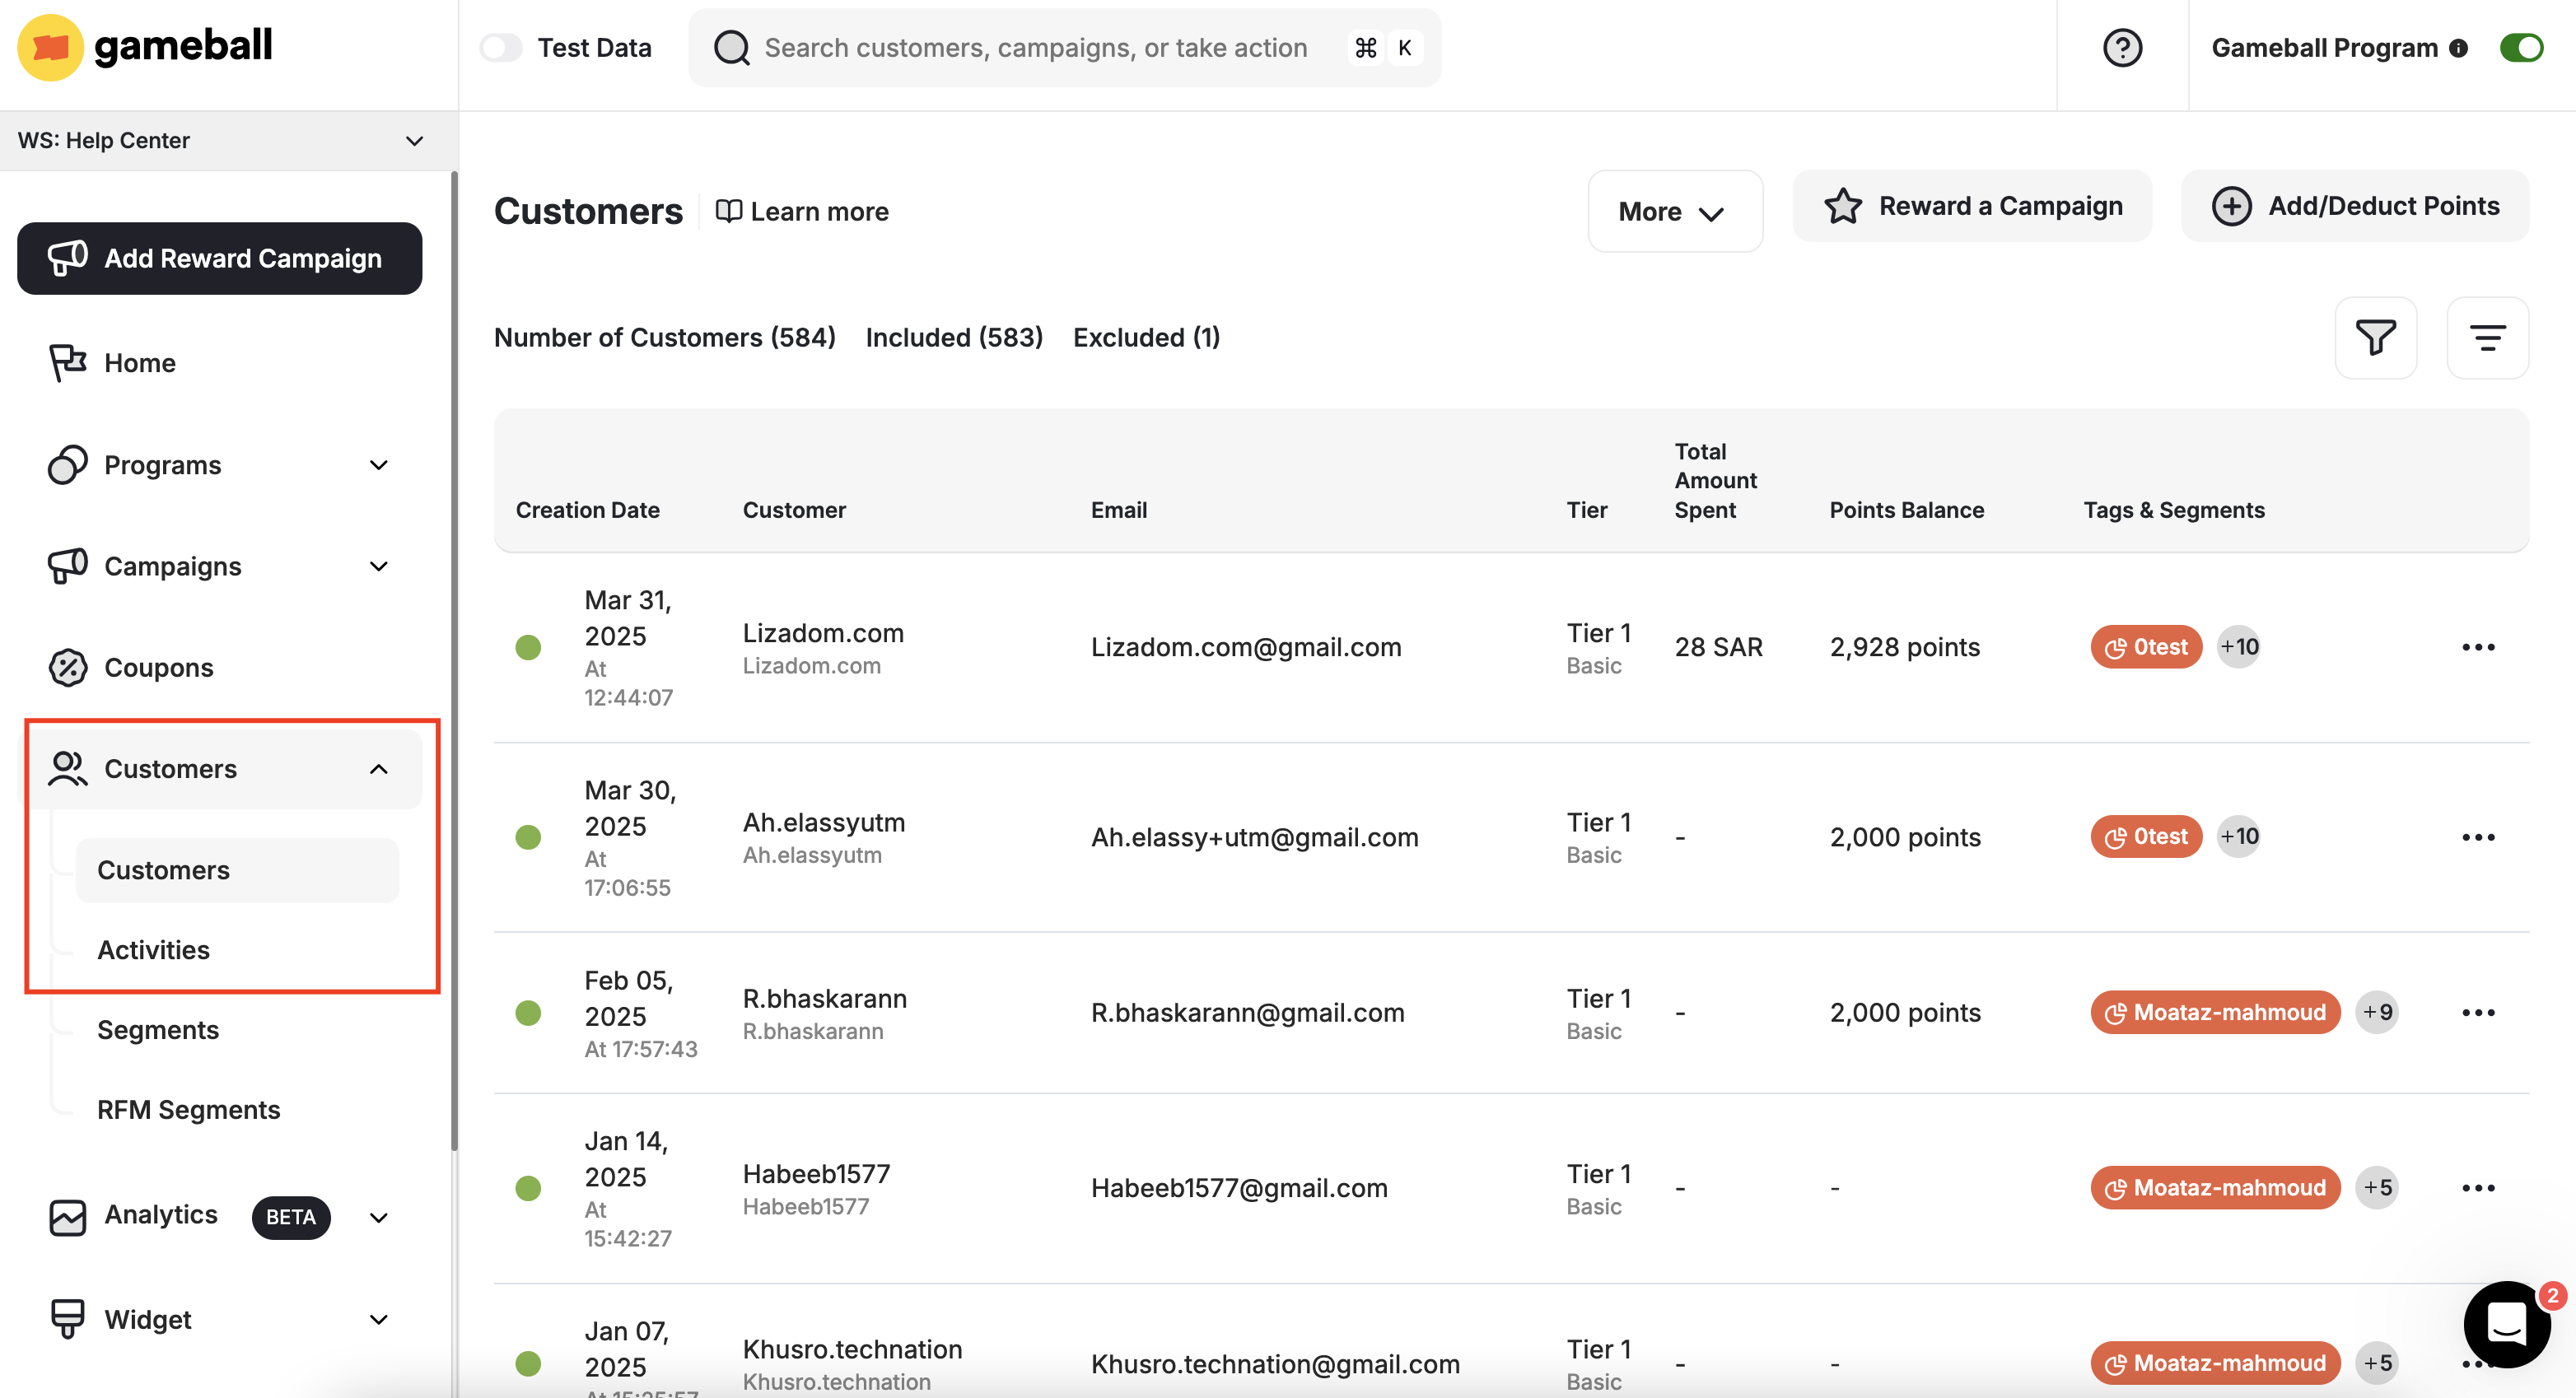Open the Activities submenu item
Image resolution: width=2576 pixels, height=1398 pixels.
pos(153,949)
